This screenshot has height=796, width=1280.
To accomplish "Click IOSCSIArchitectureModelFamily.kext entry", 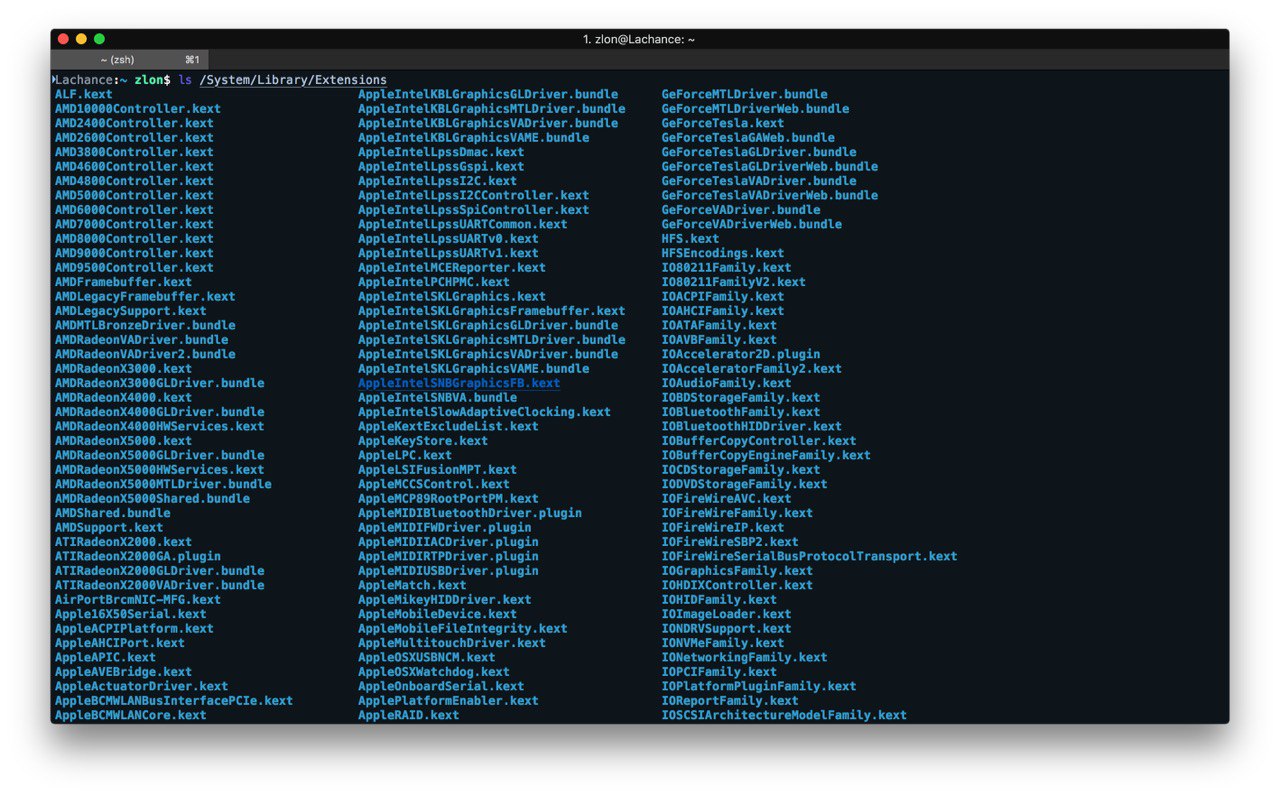I will click(x=785, y=715).
